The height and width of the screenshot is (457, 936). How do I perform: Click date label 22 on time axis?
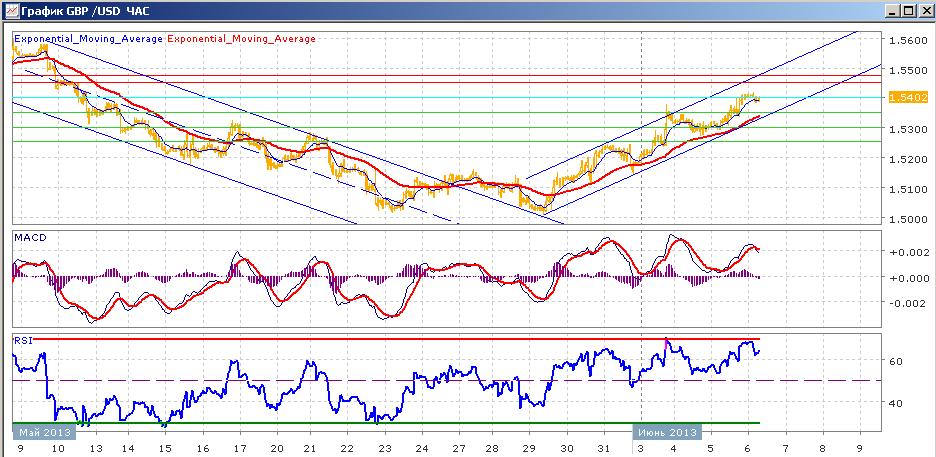347,448
